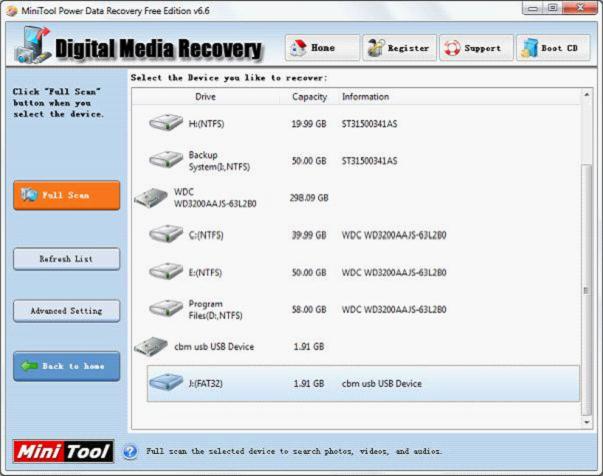Click the J:(FAT32) drive icon
Screen dimensions: 603x476
pyautogui.click(x=166, y=383)
